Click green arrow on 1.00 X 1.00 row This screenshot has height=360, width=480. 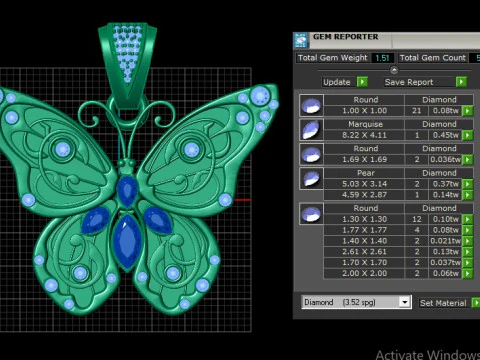pos(467,111)
